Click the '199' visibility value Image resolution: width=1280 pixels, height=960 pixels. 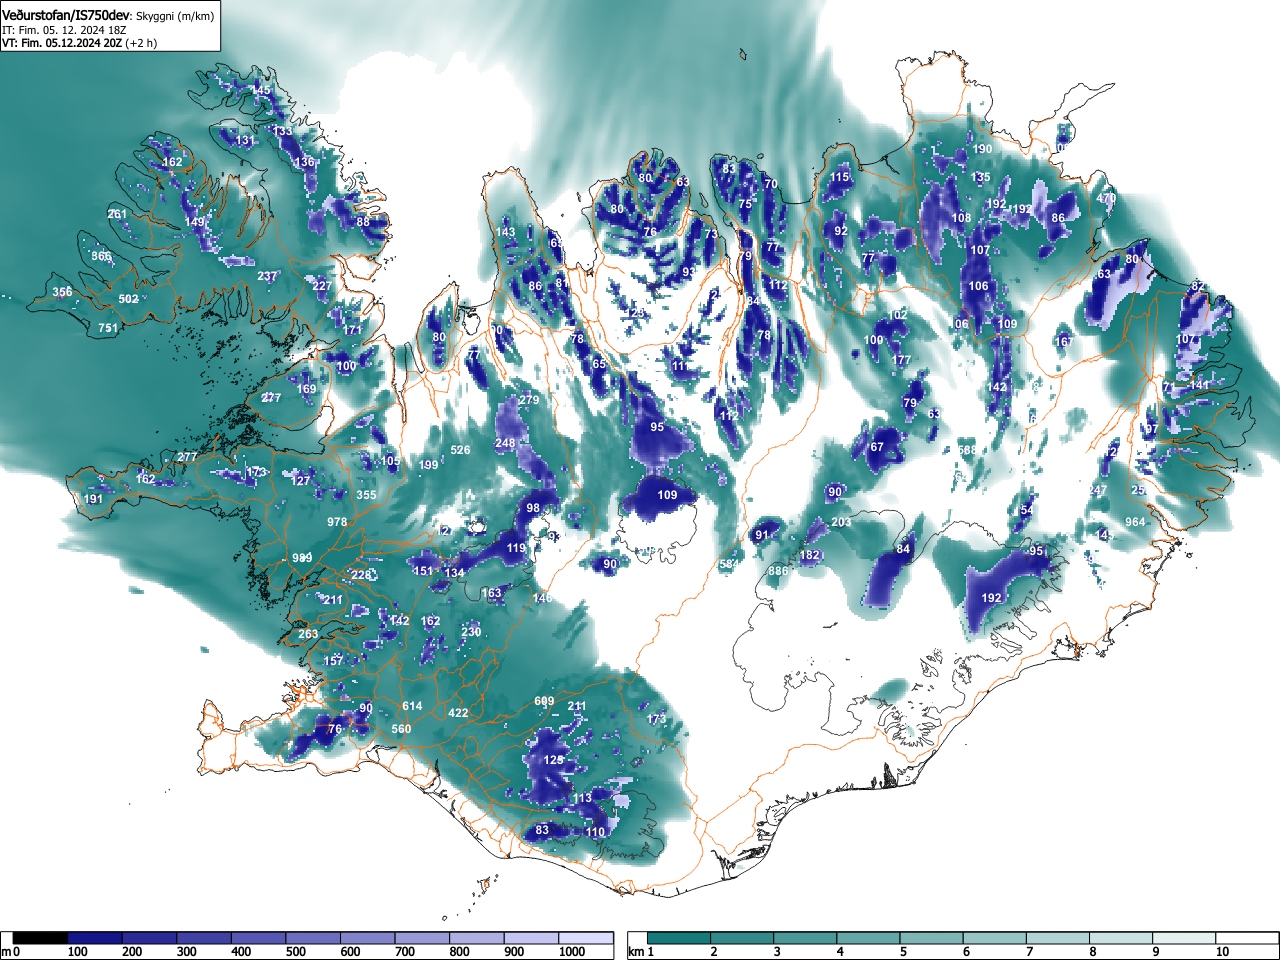pos(429,465)
